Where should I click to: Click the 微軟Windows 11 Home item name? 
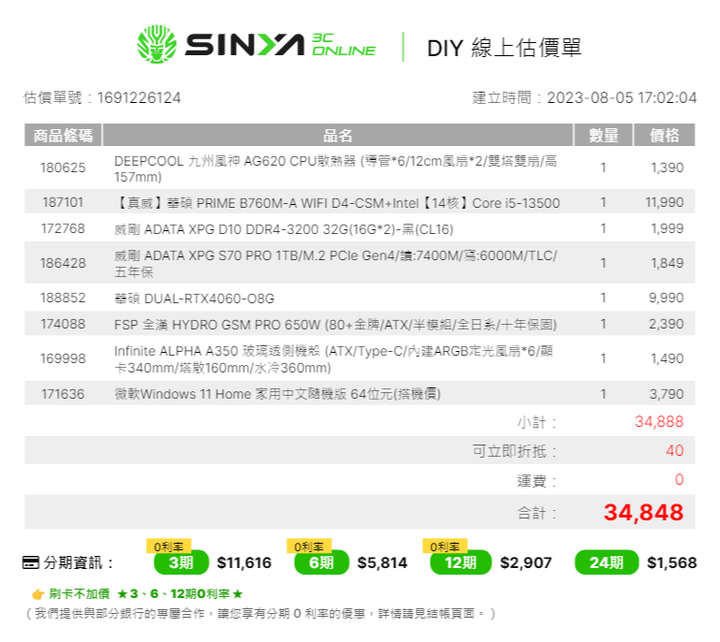click(x=277, y=394)
